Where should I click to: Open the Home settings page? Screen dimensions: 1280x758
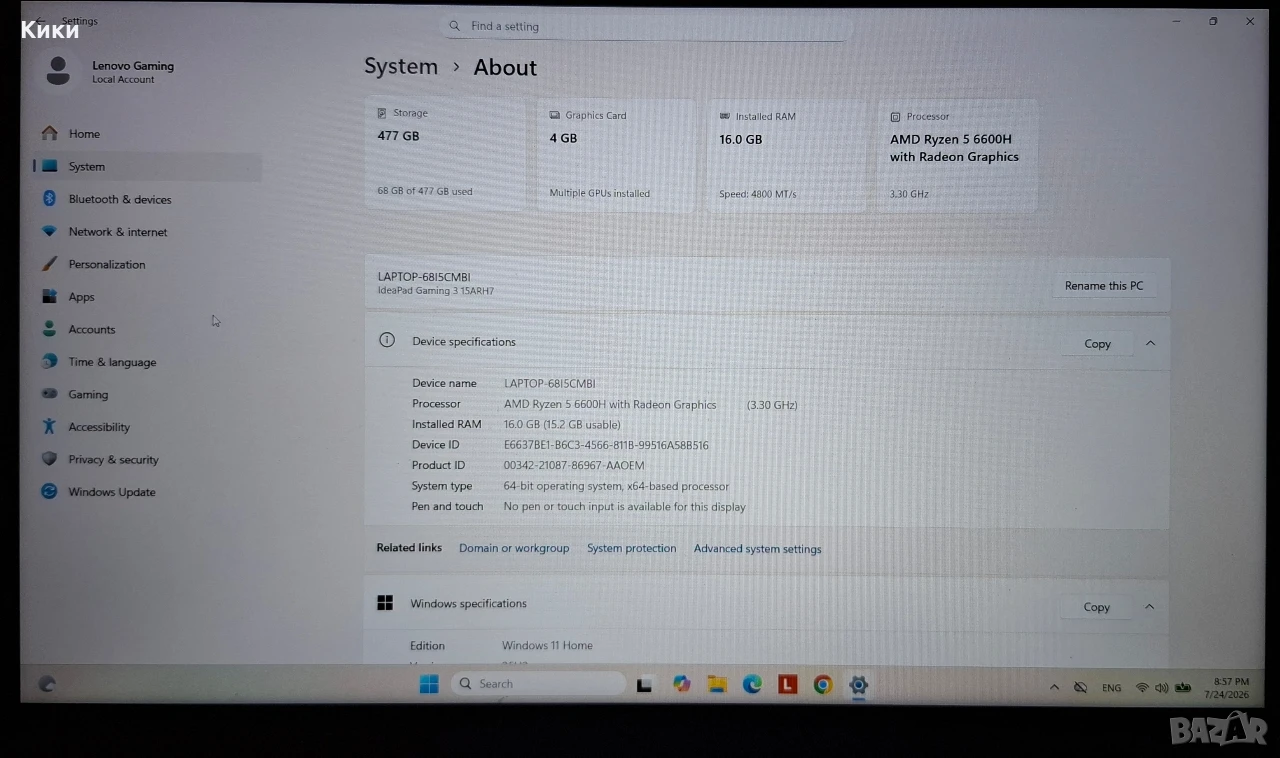pos(84,134)
